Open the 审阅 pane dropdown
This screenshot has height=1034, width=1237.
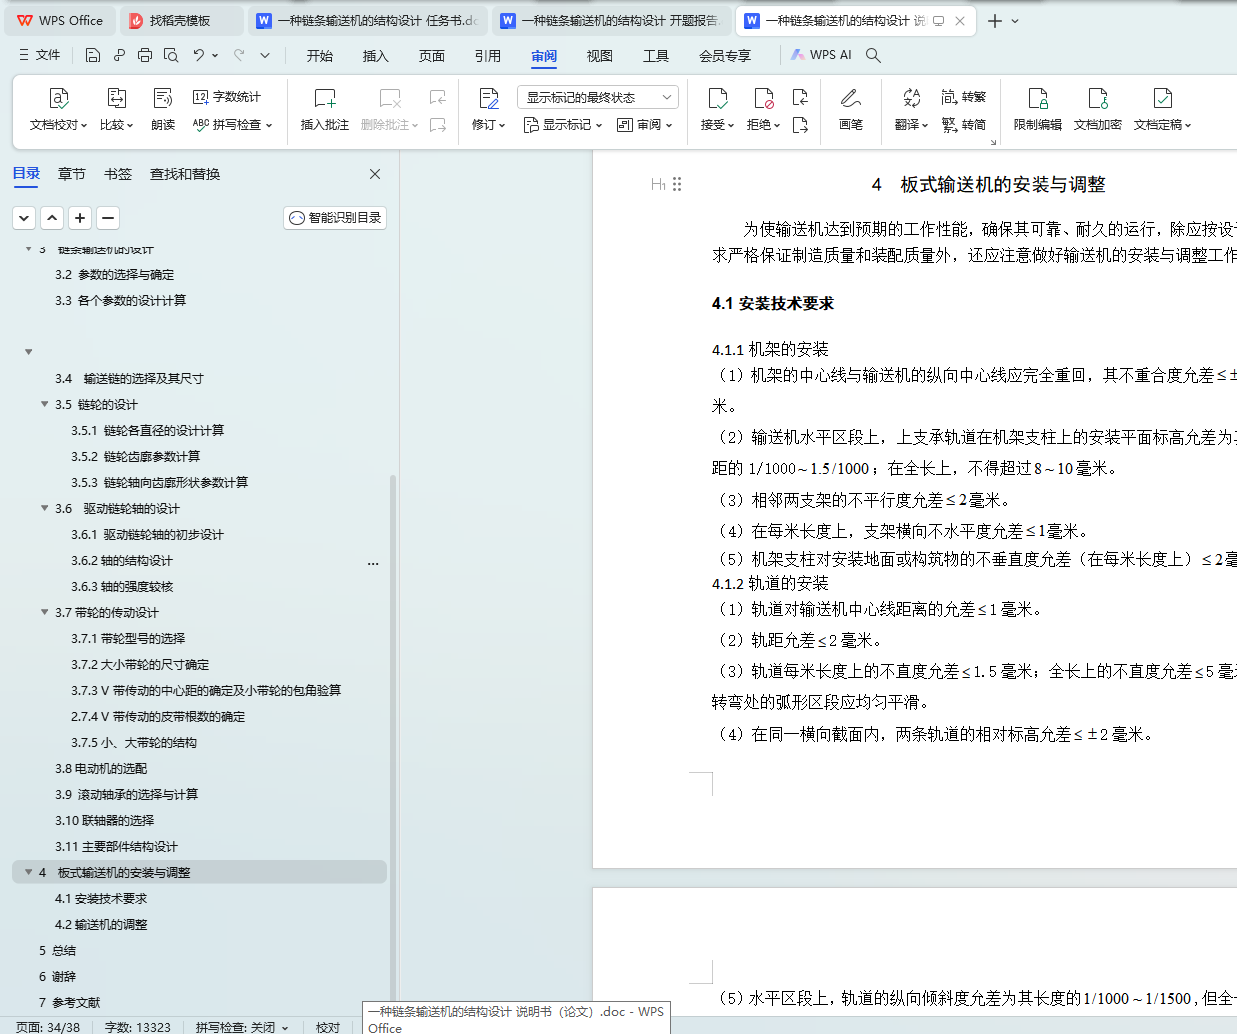pos(645,125)
